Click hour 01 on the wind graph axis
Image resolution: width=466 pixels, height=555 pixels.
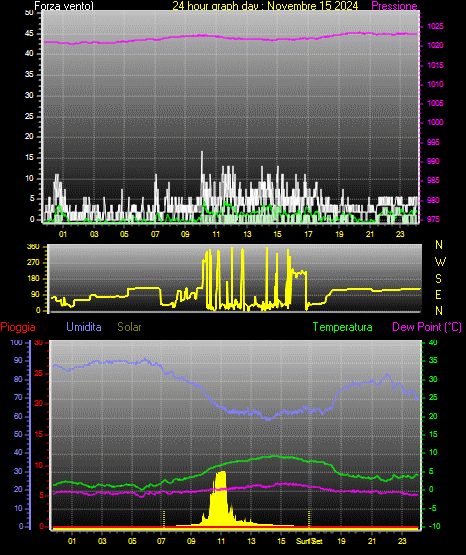(63, 234)
